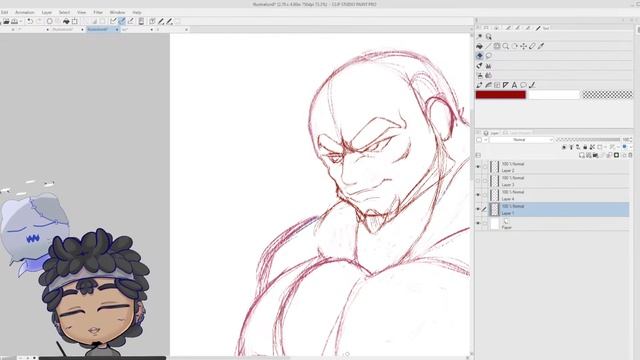
Task: Click the device preview icon in the command bar
Action: [x=141, y=21]
